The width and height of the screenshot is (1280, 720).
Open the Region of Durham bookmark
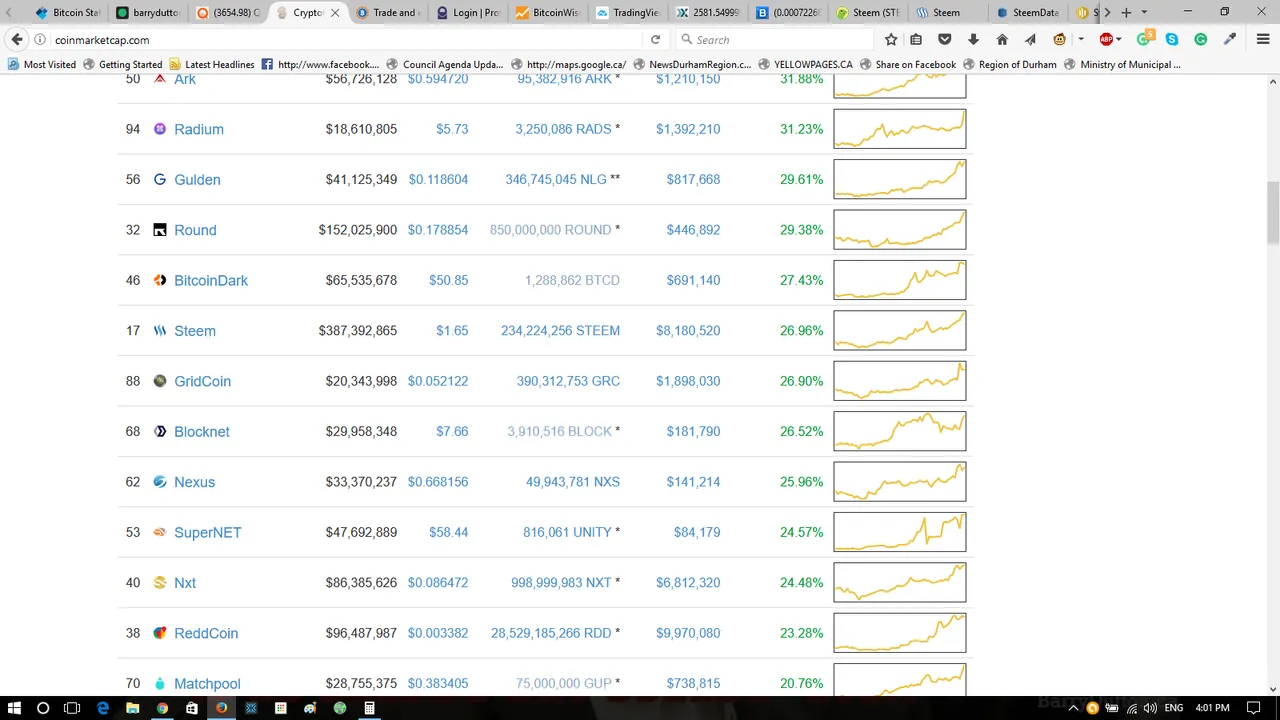1009,64
